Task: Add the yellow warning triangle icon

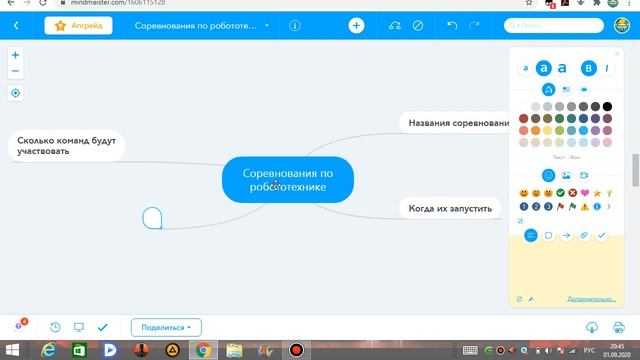Action: (x=585, y=207)
